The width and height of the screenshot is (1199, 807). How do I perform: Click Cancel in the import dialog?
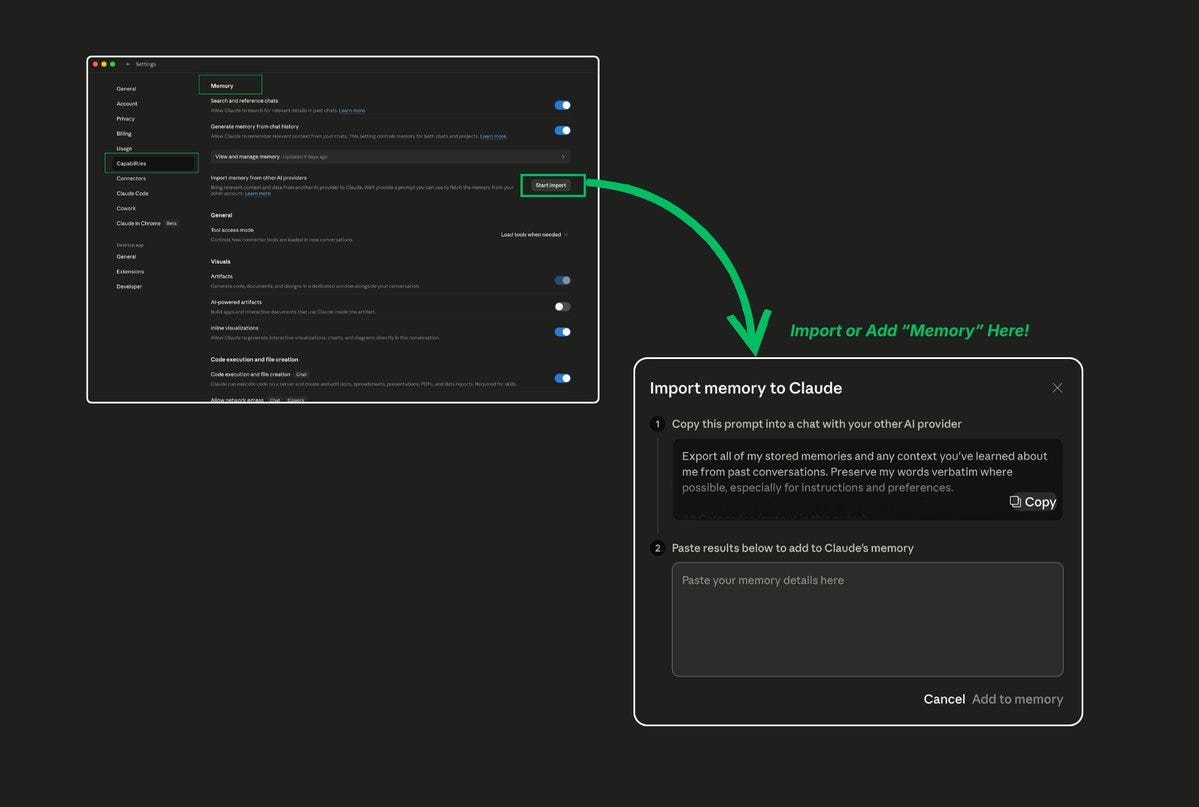944,699
